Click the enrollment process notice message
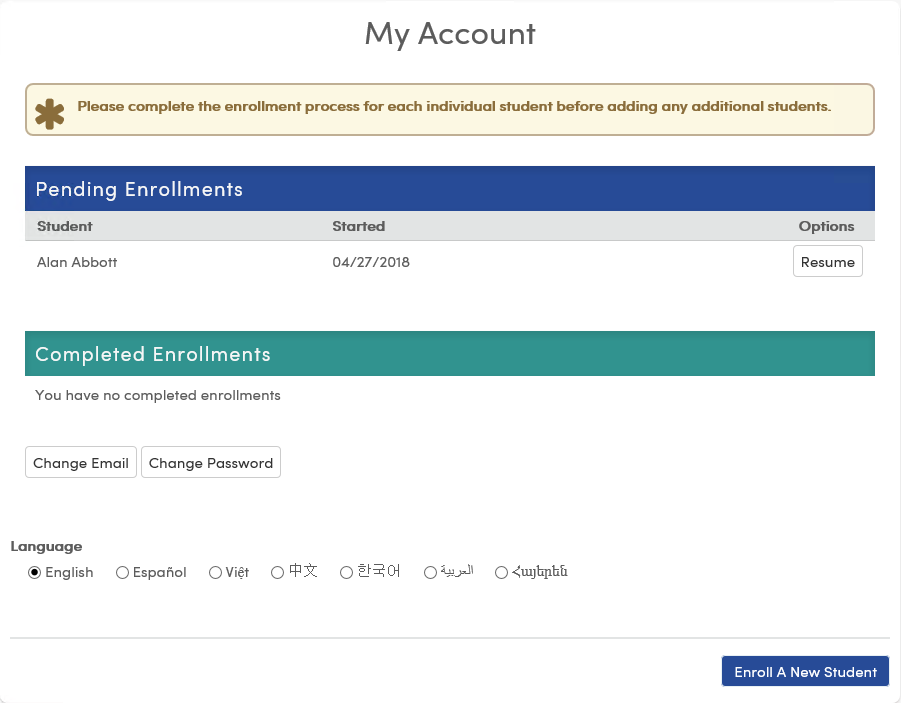901x703 pixels. [454, 106]
